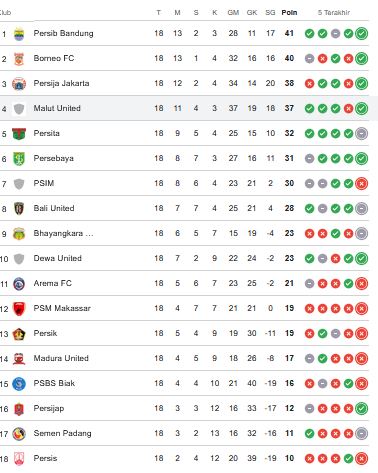
Task: Select PSIM's latest loss result icon
Action: coord(361,184)
